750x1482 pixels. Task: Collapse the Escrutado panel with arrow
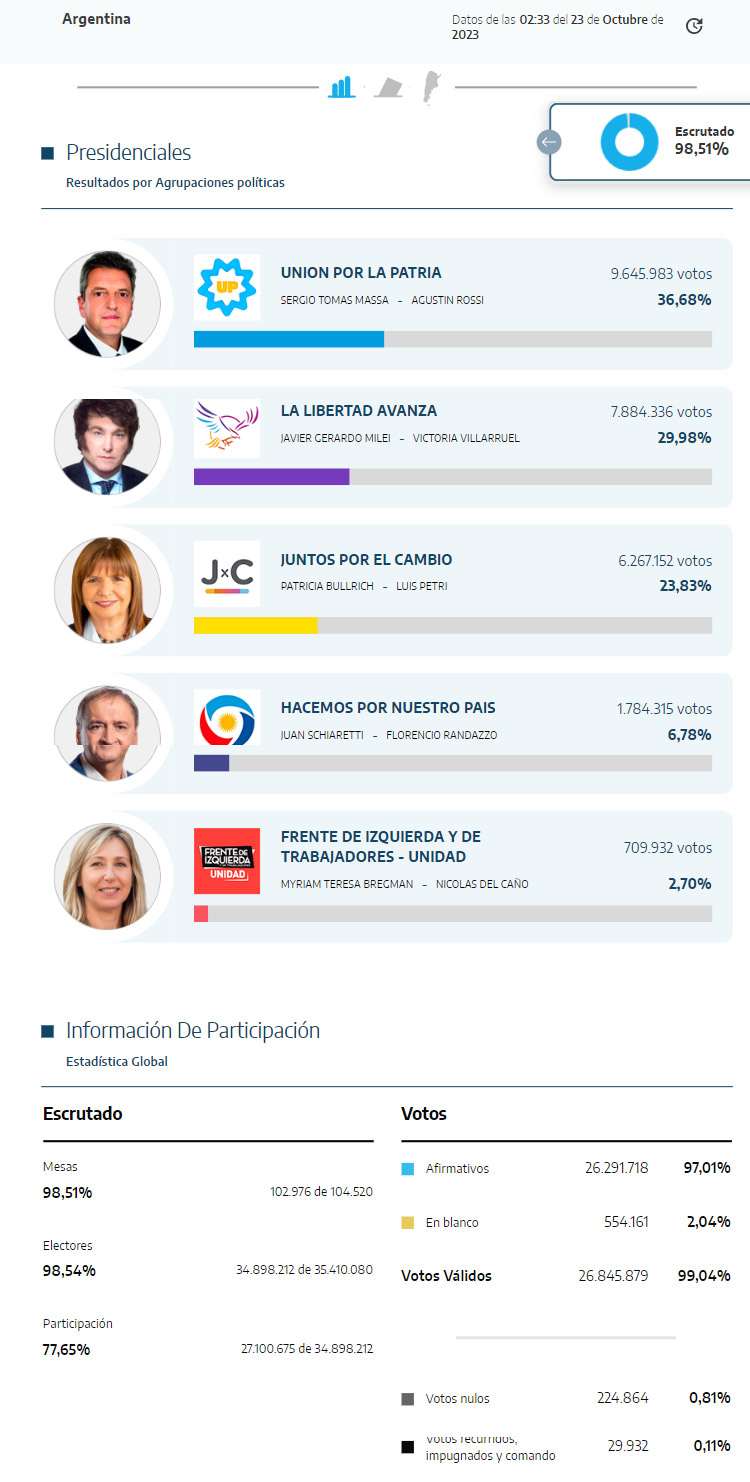click(x=548, y=142)
